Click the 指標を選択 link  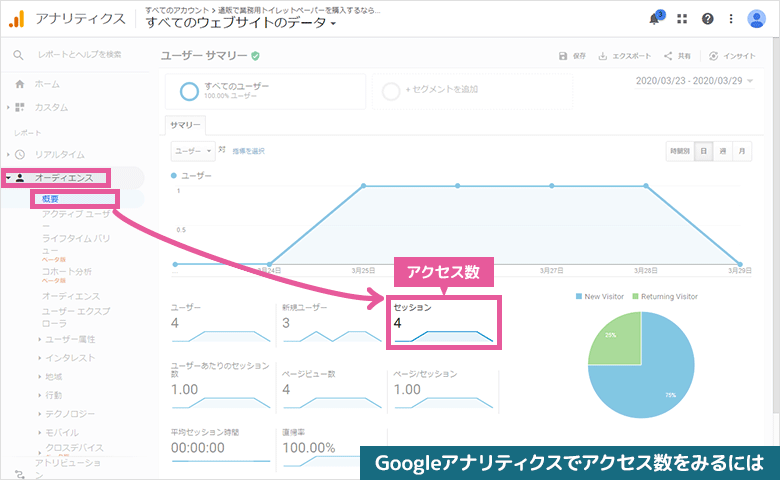(x=249, y=151)
